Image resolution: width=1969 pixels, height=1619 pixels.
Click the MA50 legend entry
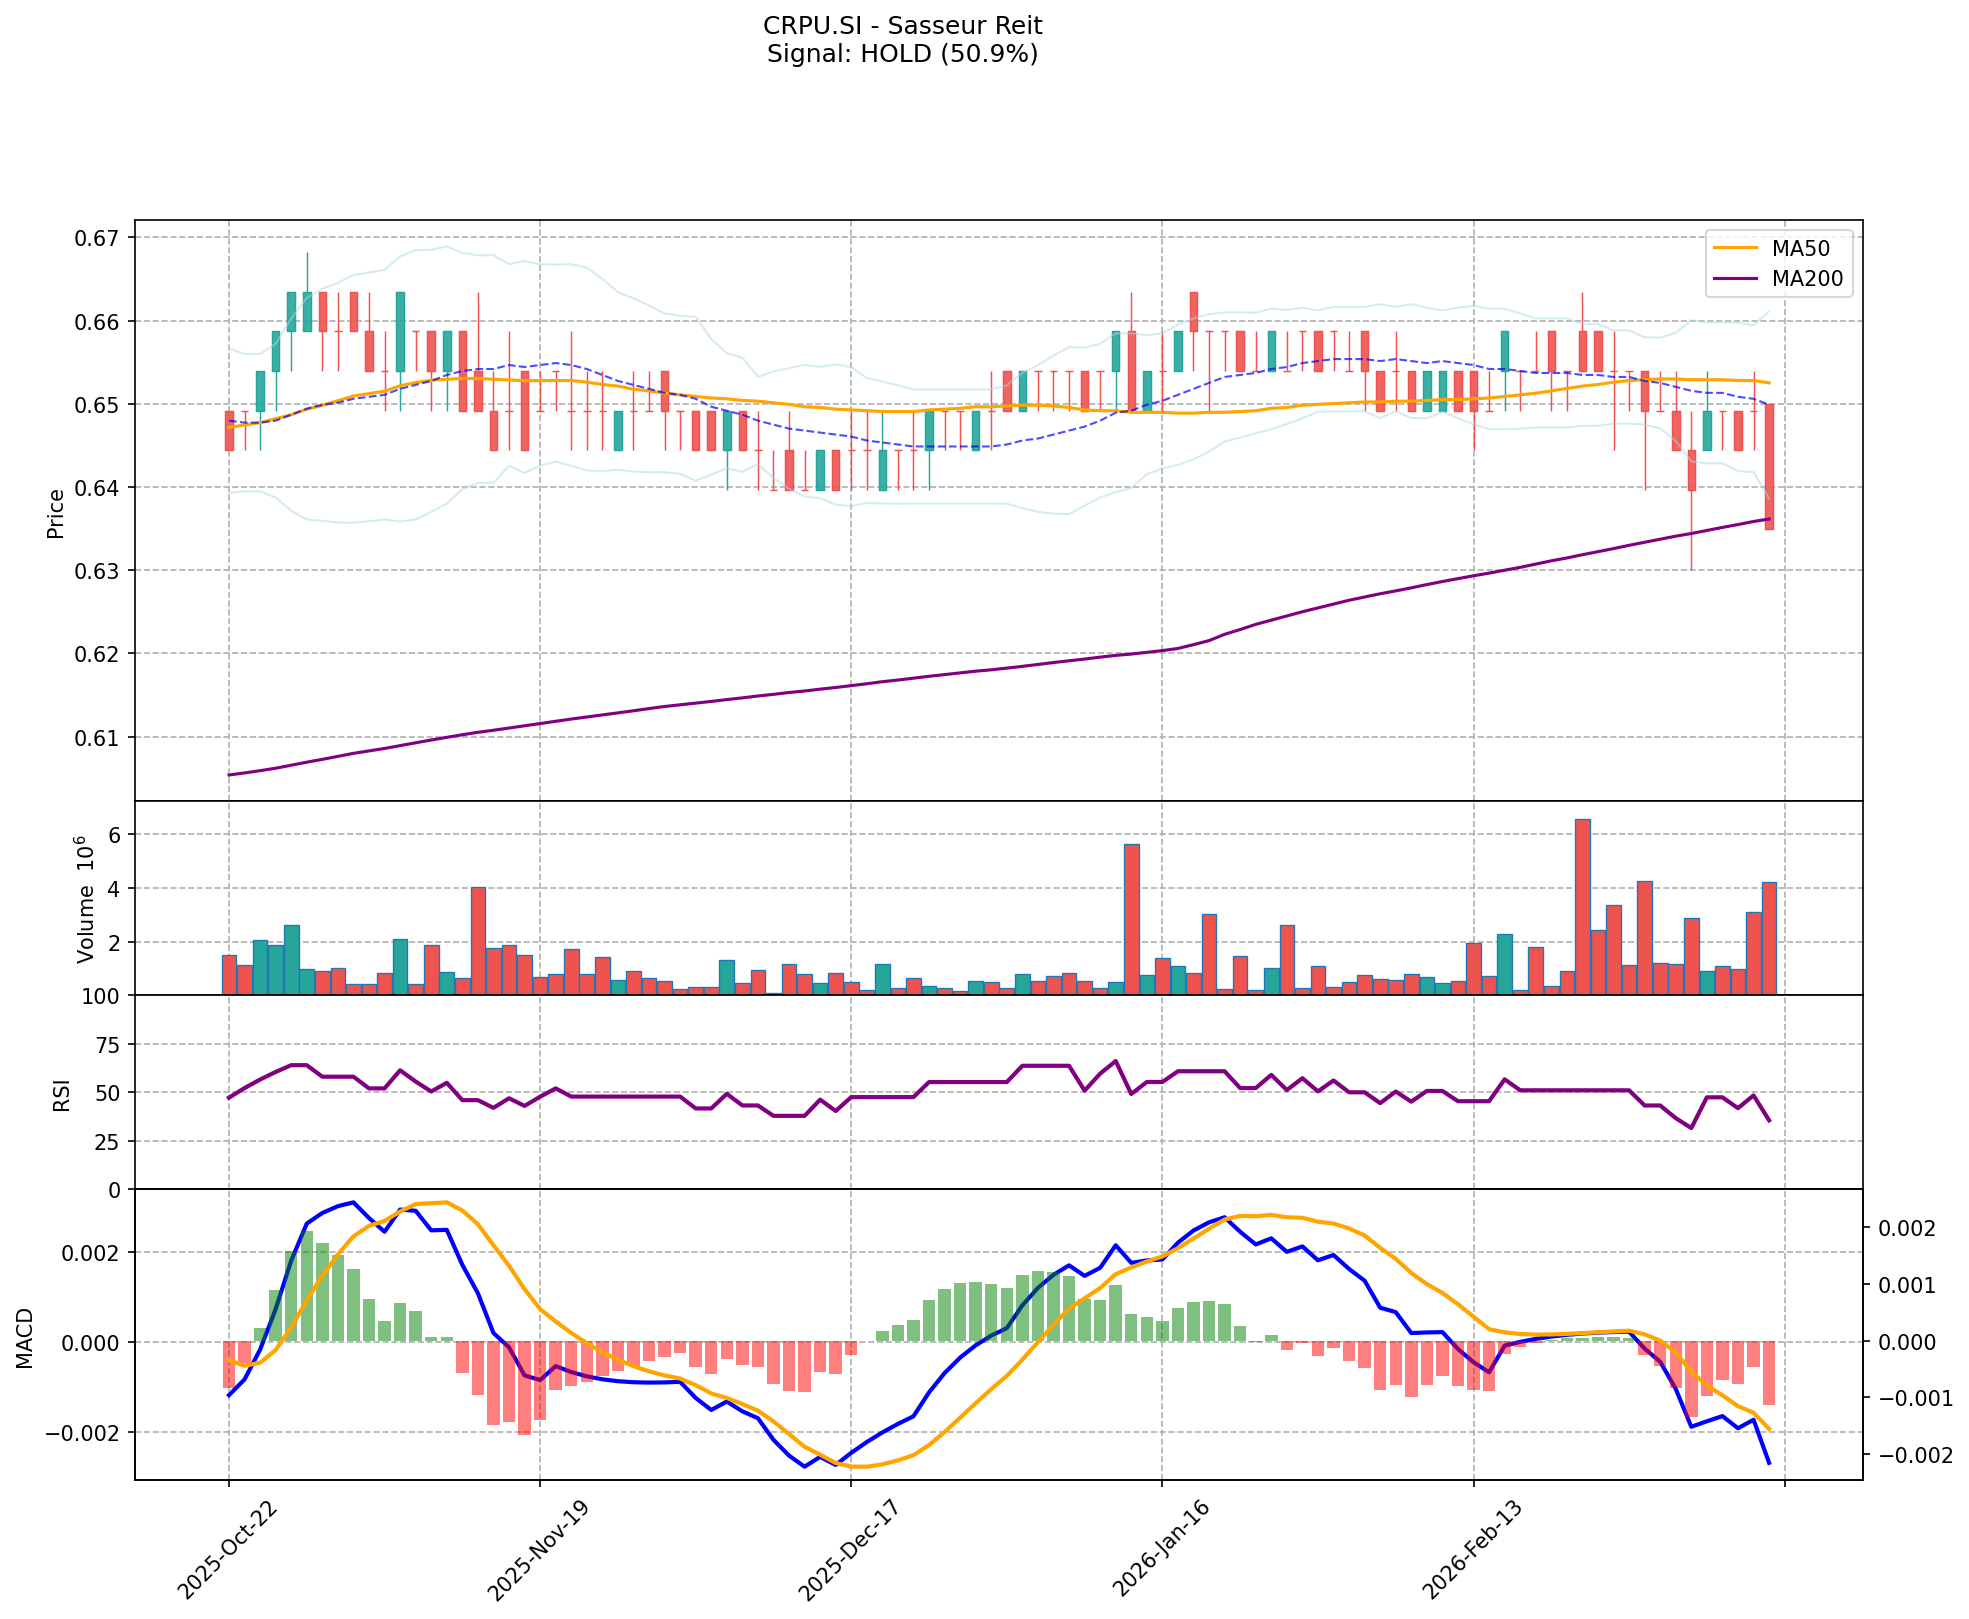pos(1800,248)
